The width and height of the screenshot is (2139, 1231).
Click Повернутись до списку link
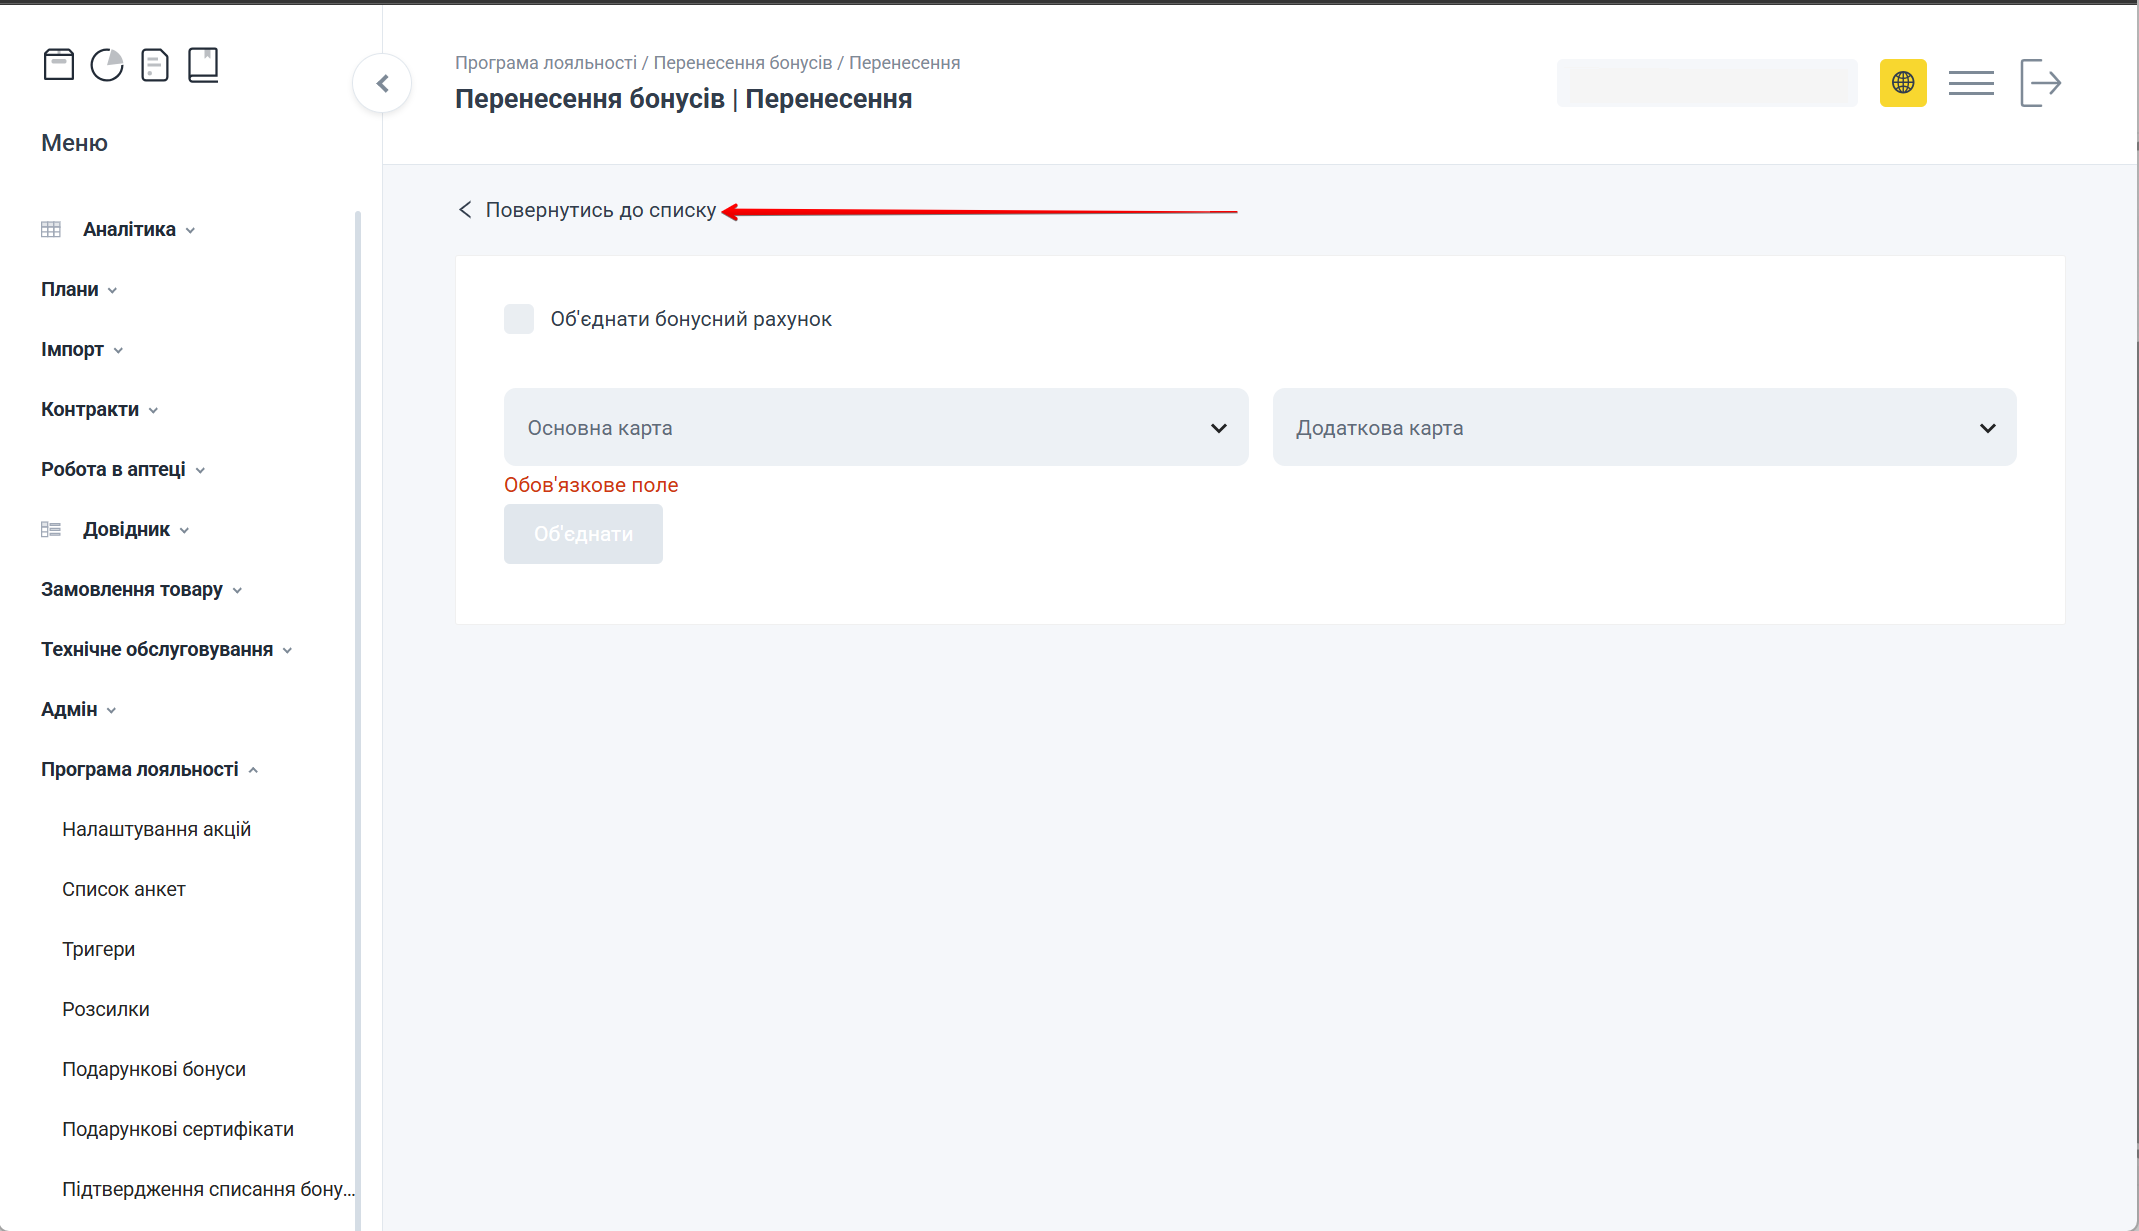pyautogui.click(x=600, y=211)
